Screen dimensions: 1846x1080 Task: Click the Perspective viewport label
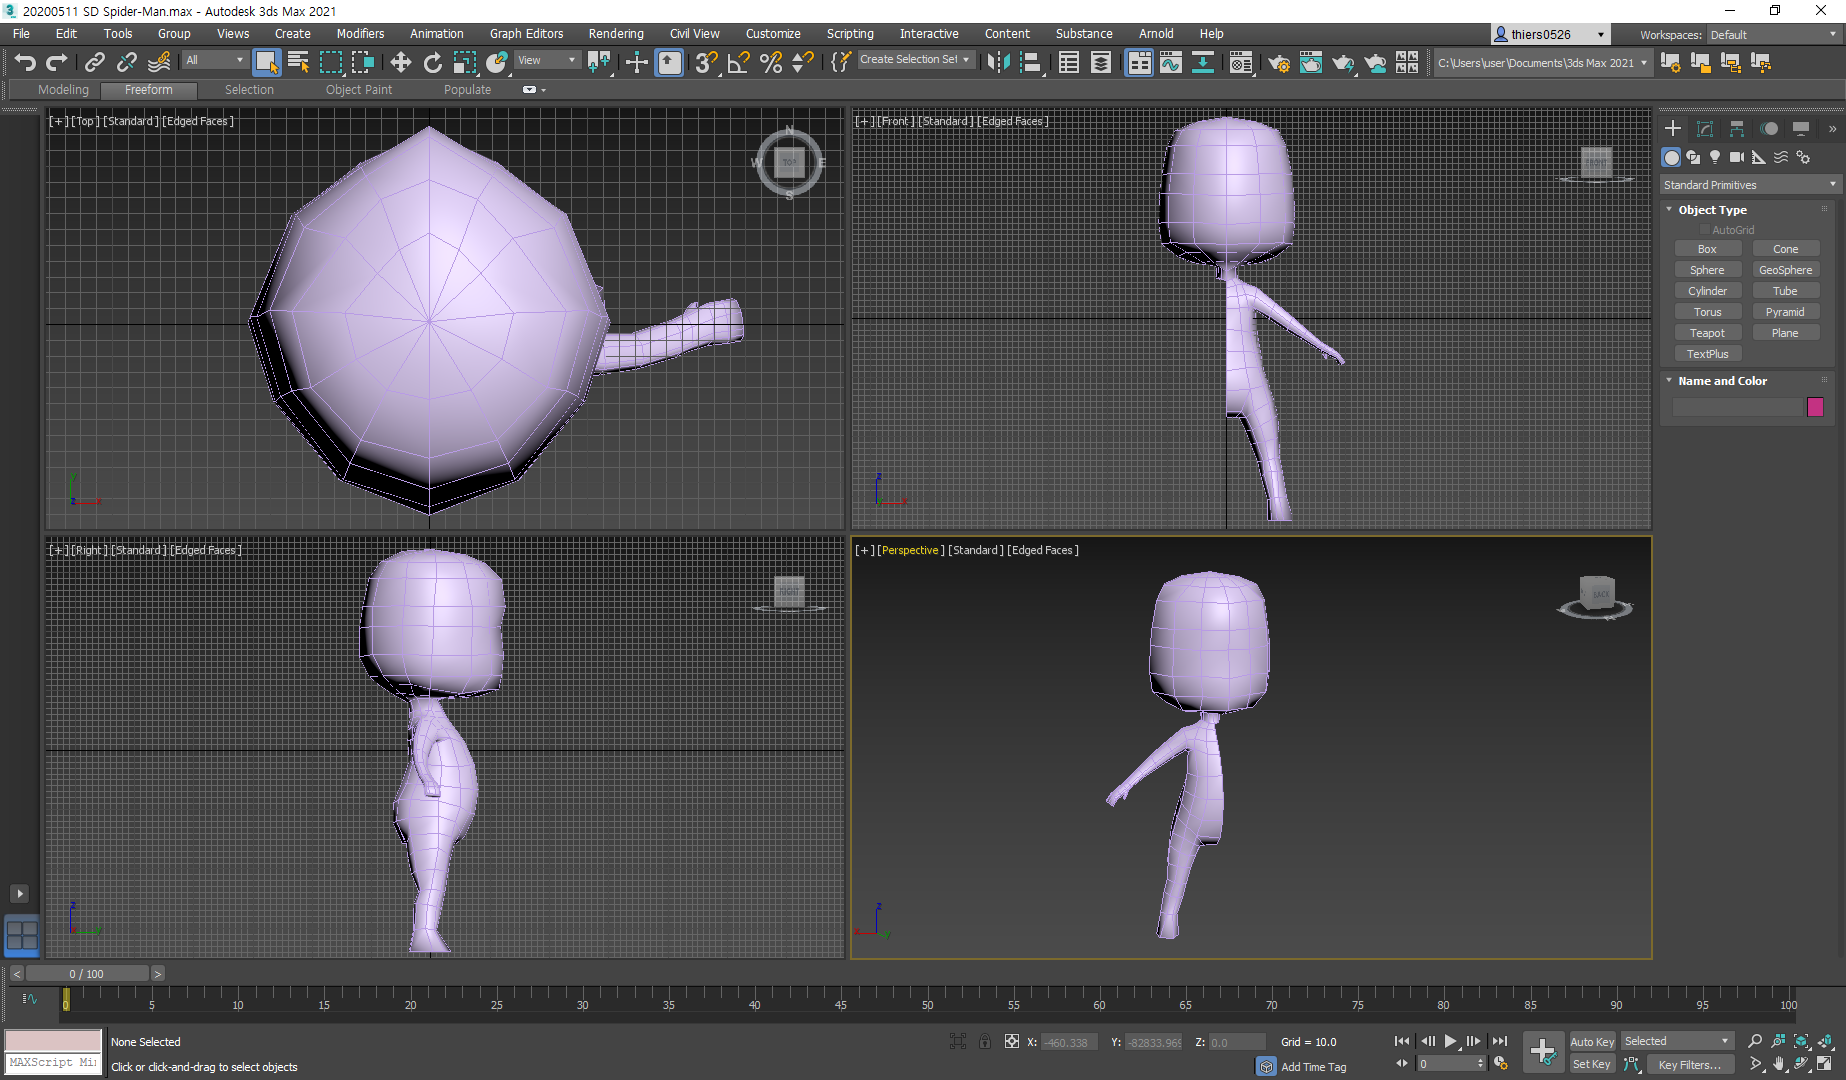[910, 550]
